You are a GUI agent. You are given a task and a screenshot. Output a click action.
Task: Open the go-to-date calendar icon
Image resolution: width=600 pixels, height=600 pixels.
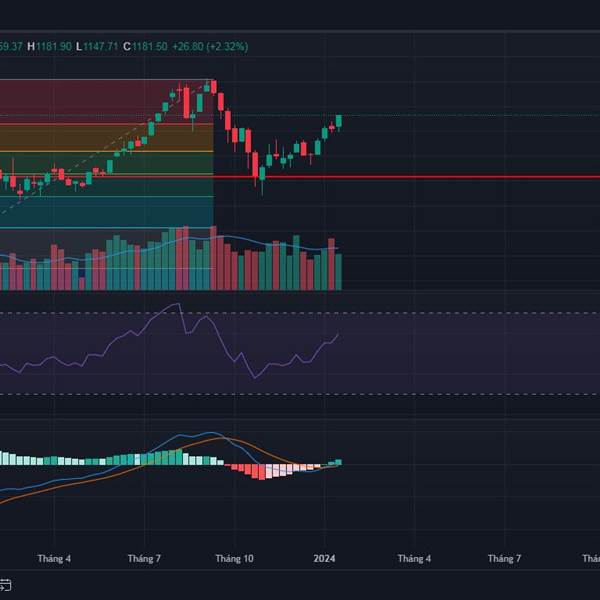pos(5,585)
